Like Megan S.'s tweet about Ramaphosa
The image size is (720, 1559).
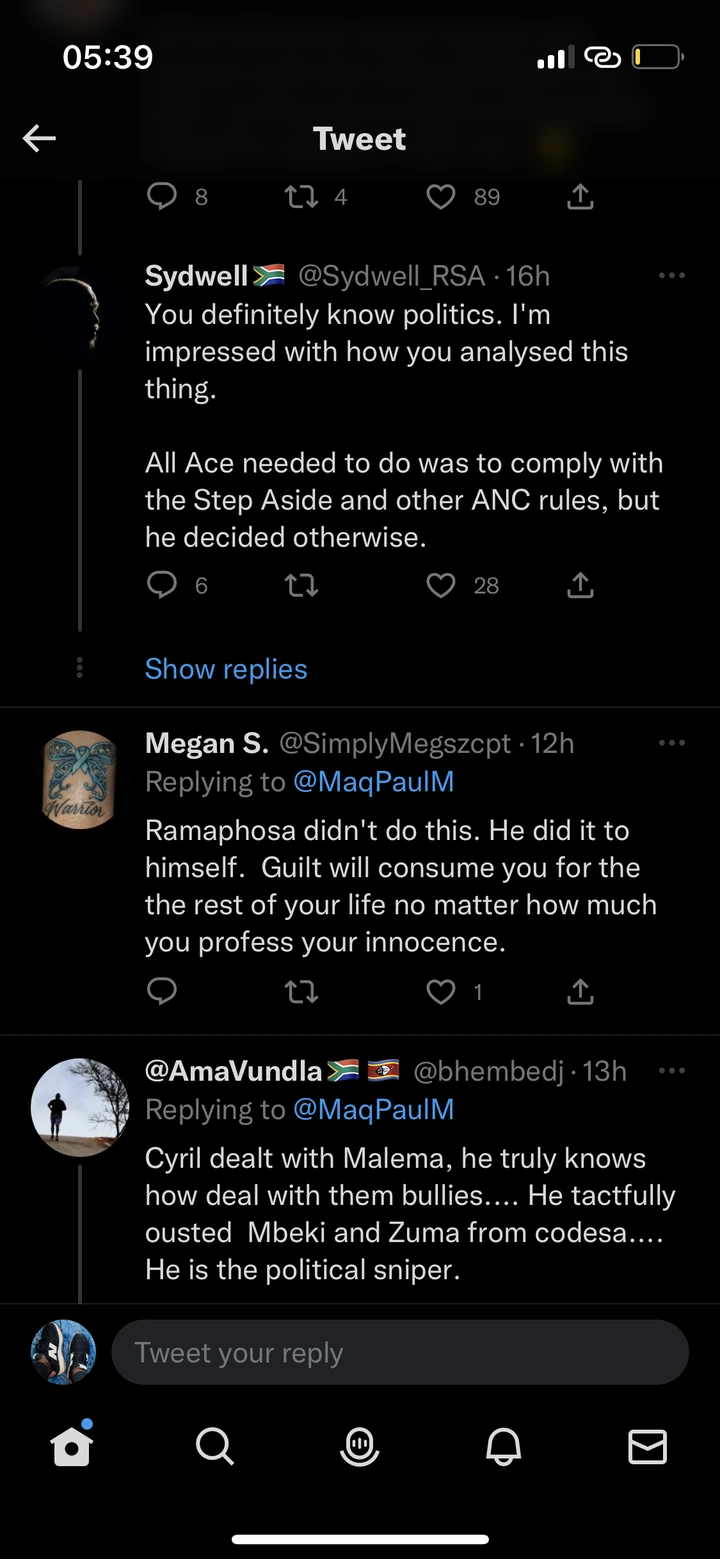(441, 991)
